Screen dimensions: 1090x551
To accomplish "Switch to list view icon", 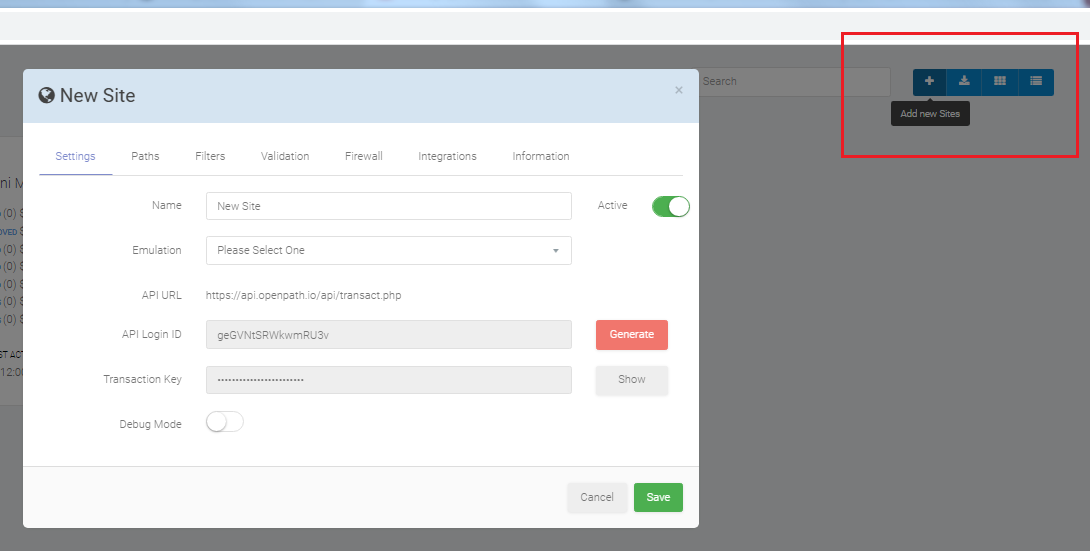I will click(x=1036, y=81).
